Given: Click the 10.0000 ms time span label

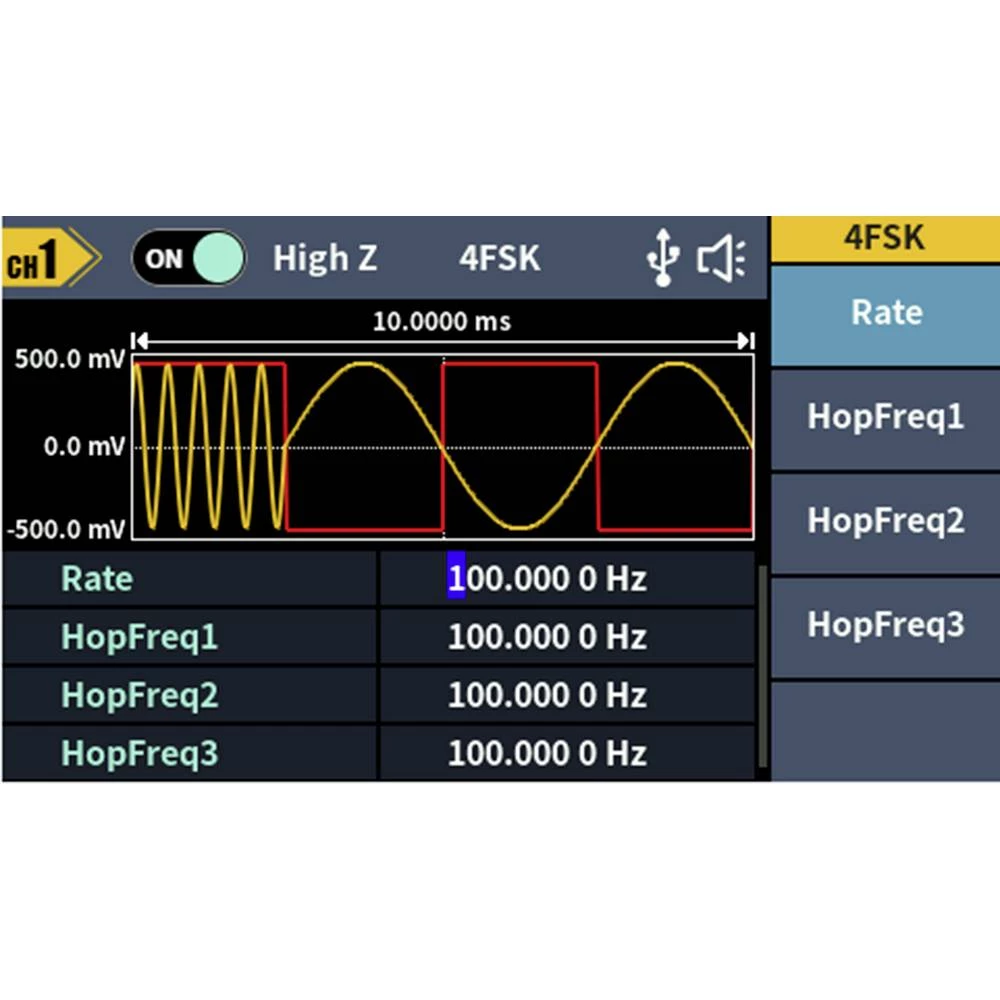Looking at the screenshot, I should [441, 321].
